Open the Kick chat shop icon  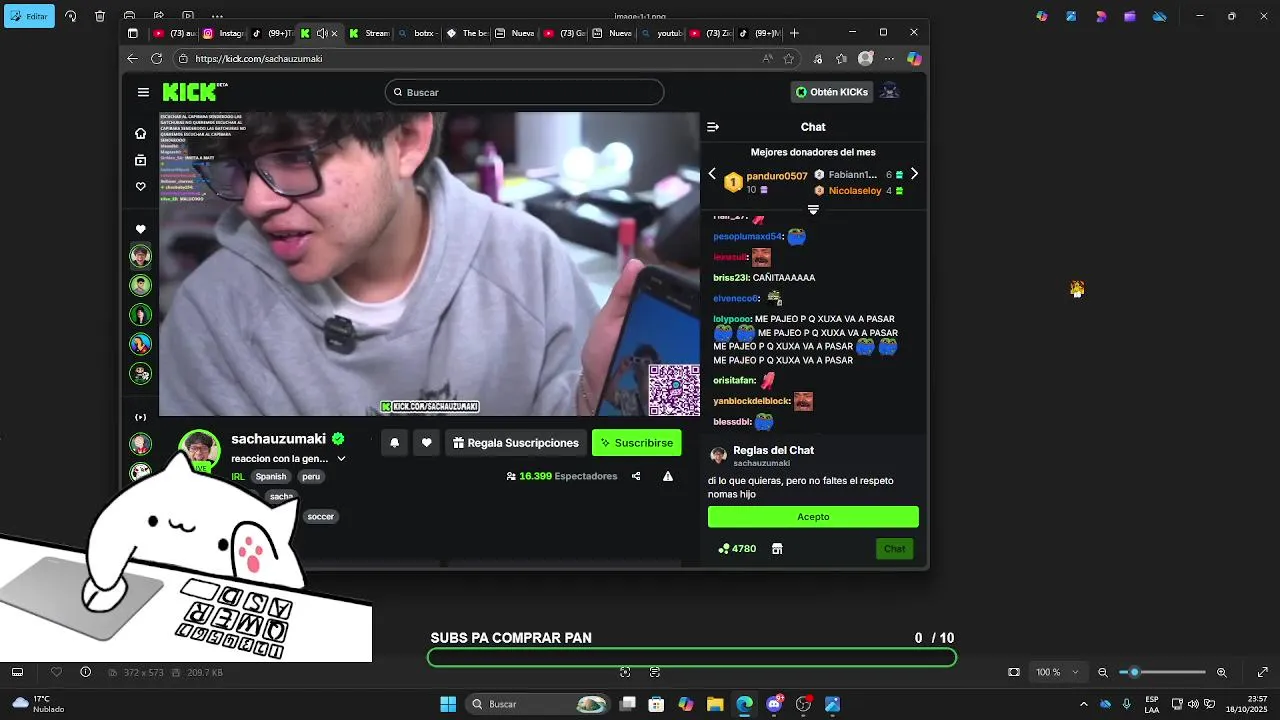click(777, 549)
